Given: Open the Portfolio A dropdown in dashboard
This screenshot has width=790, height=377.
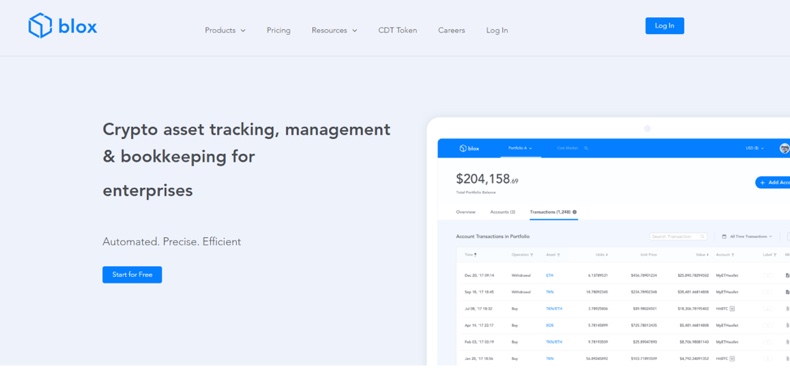Looking at the screenshot, I should [520, 148].
